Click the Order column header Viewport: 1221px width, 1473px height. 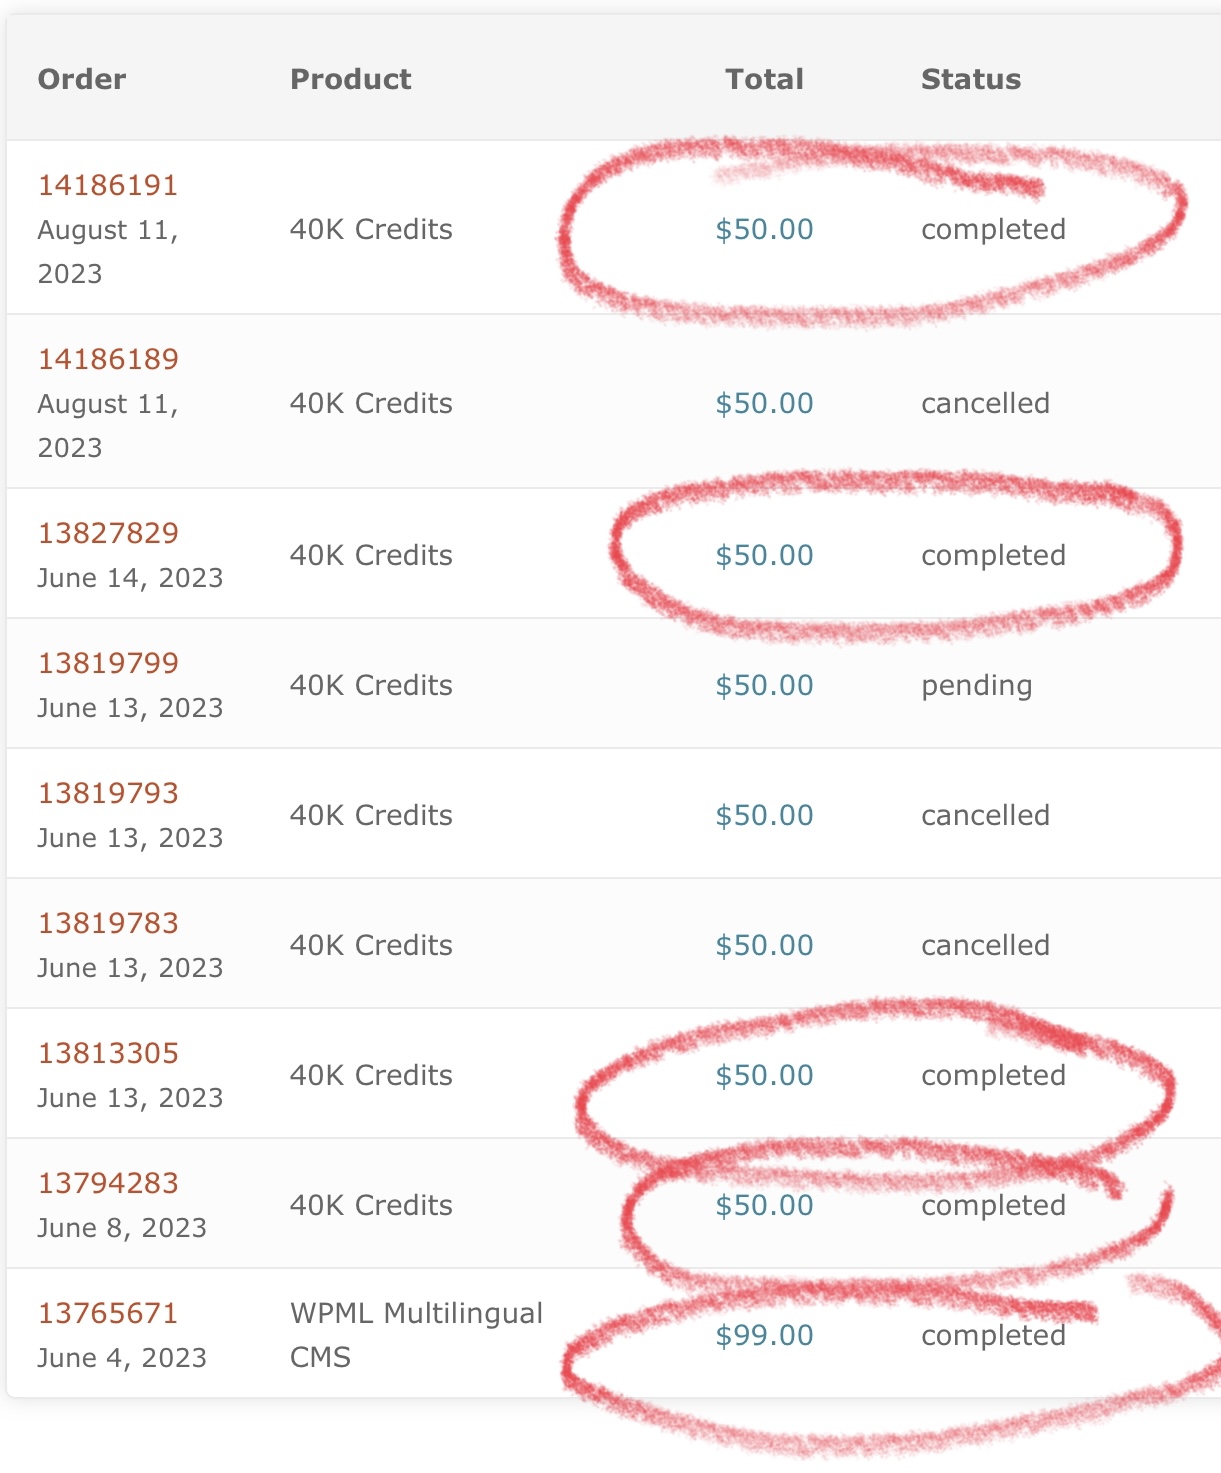click(82, 79)
